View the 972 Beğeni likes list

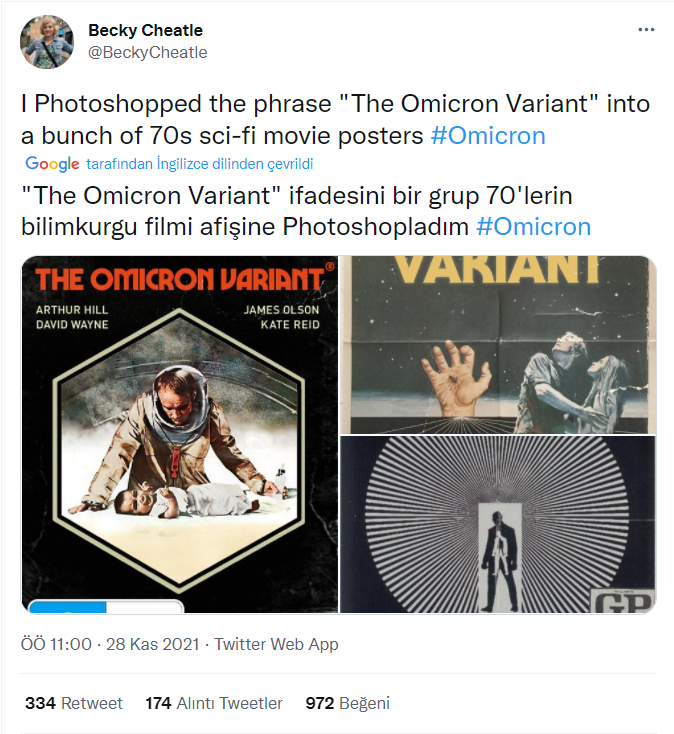(347, 703)
